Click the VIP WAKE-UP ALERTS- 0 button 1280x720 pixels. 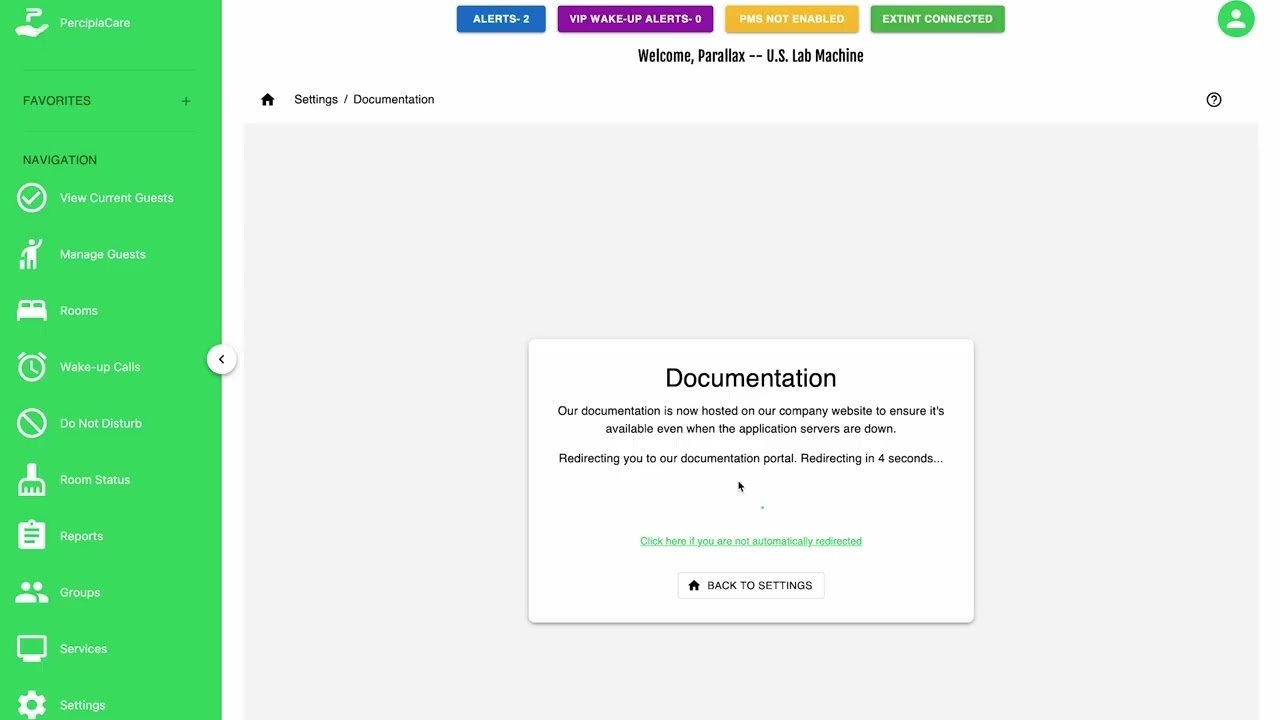[x=635, y=19]
